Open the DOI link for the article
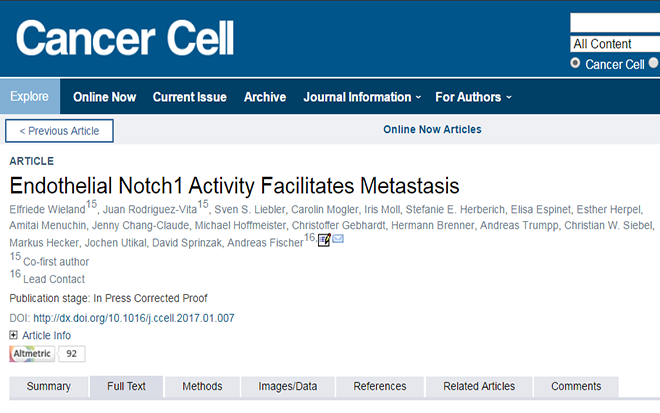Viewport: 660px width, 413px height. click(x=134, y=318)
